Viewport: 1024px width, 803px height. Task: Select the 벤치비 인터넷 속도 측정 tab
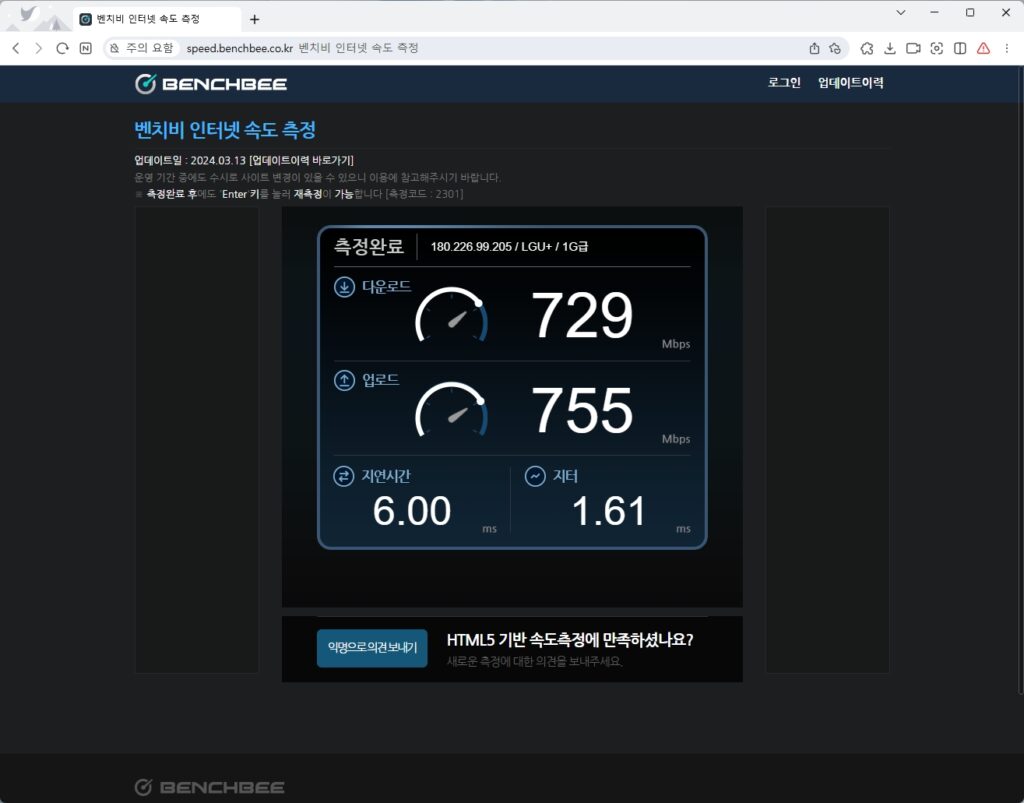coord(156,19)
